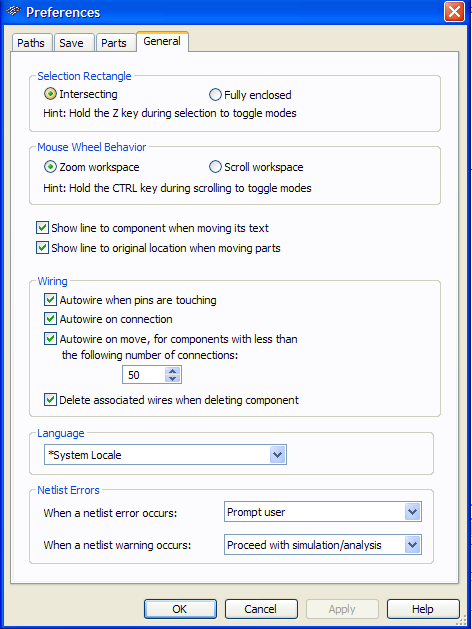Click the Language group label
The image size is (472, 629).
61,433
